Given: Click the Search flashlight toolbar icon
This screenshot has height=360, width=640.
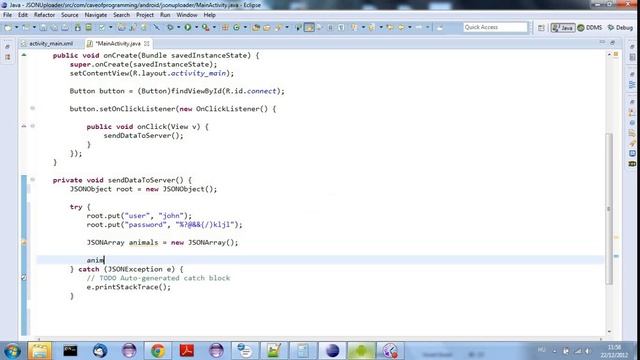Looking at the screenshot, I should click(278, 27).
